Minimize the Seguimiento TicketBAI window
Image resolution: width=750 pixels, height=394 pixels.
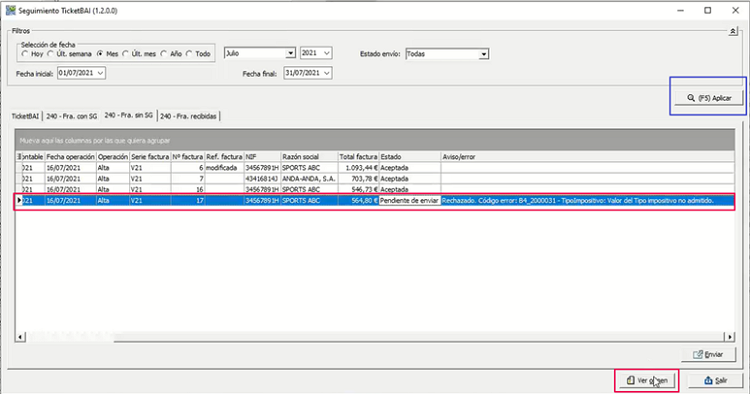pyautogui.click(x=680, y=11)
